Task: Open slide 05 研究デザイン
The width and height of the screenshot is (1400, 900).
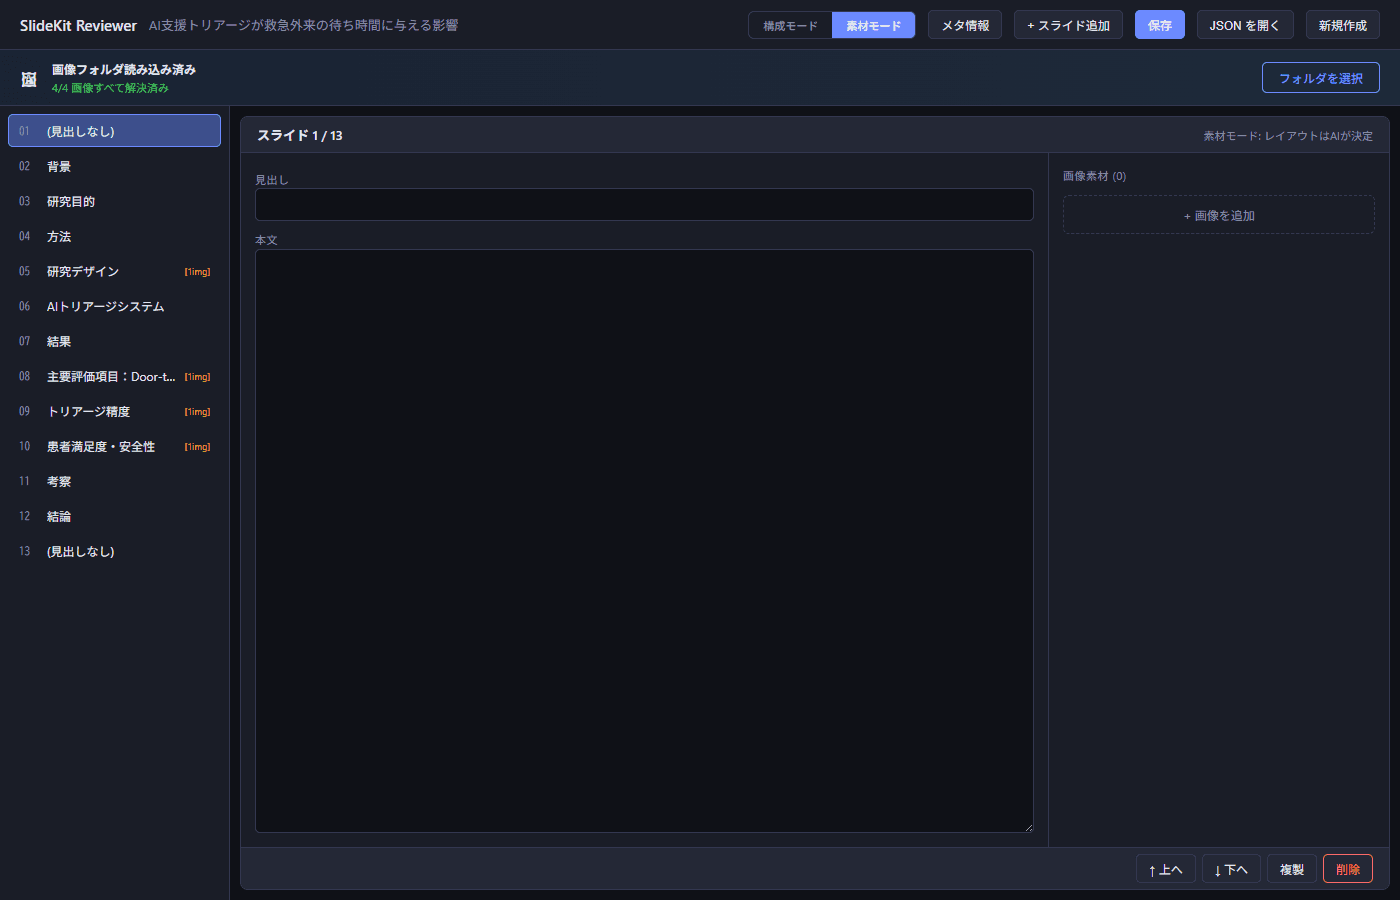Action: (x=114, y=271)
